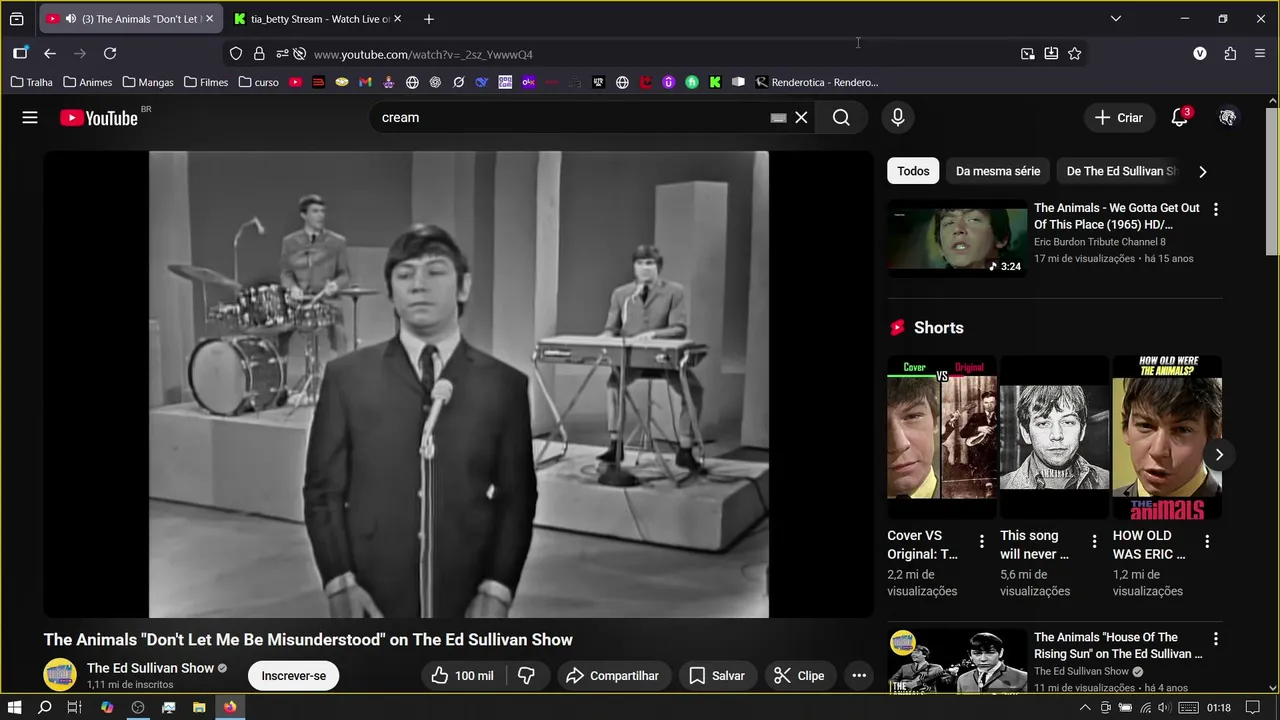Screen dimensions: 1280x720
Task: Open a new browser tab
Action: coord(428,19)
